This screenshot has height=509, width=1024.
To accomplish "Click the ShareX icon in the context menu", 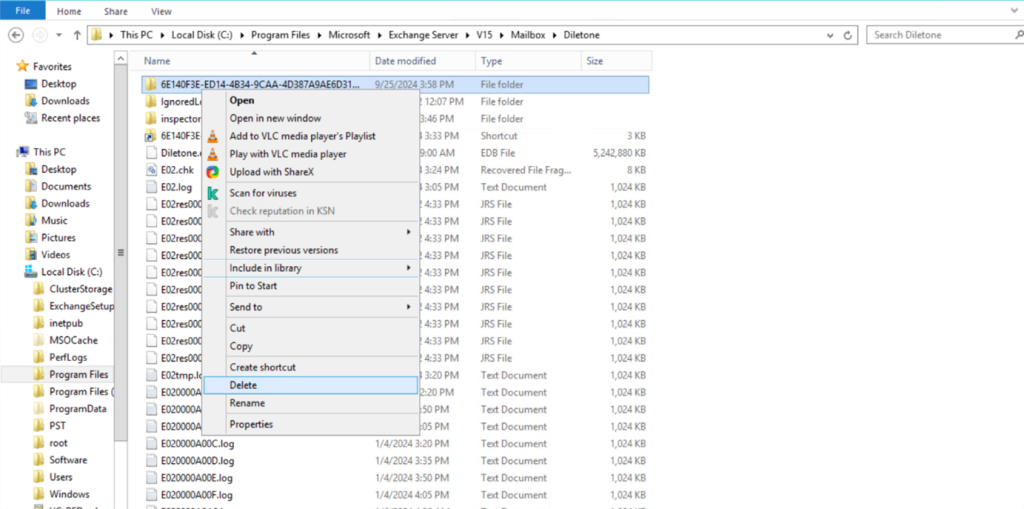I will coord(212,172).
